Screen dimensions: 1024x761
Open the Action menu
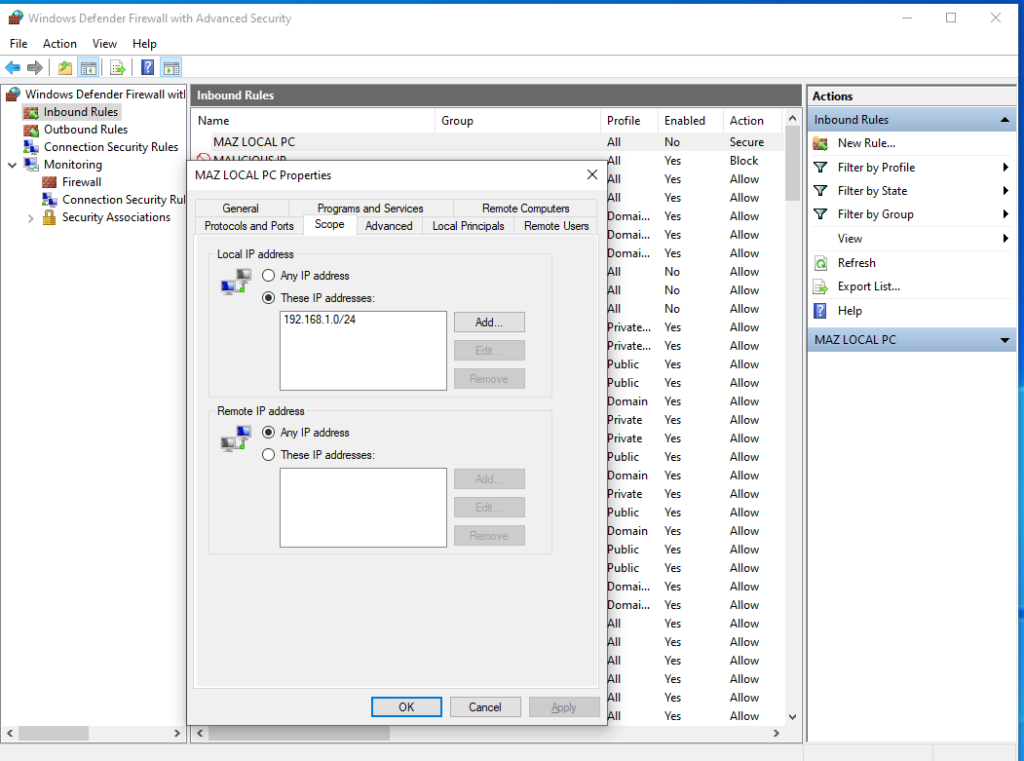[x=59, y=44]
